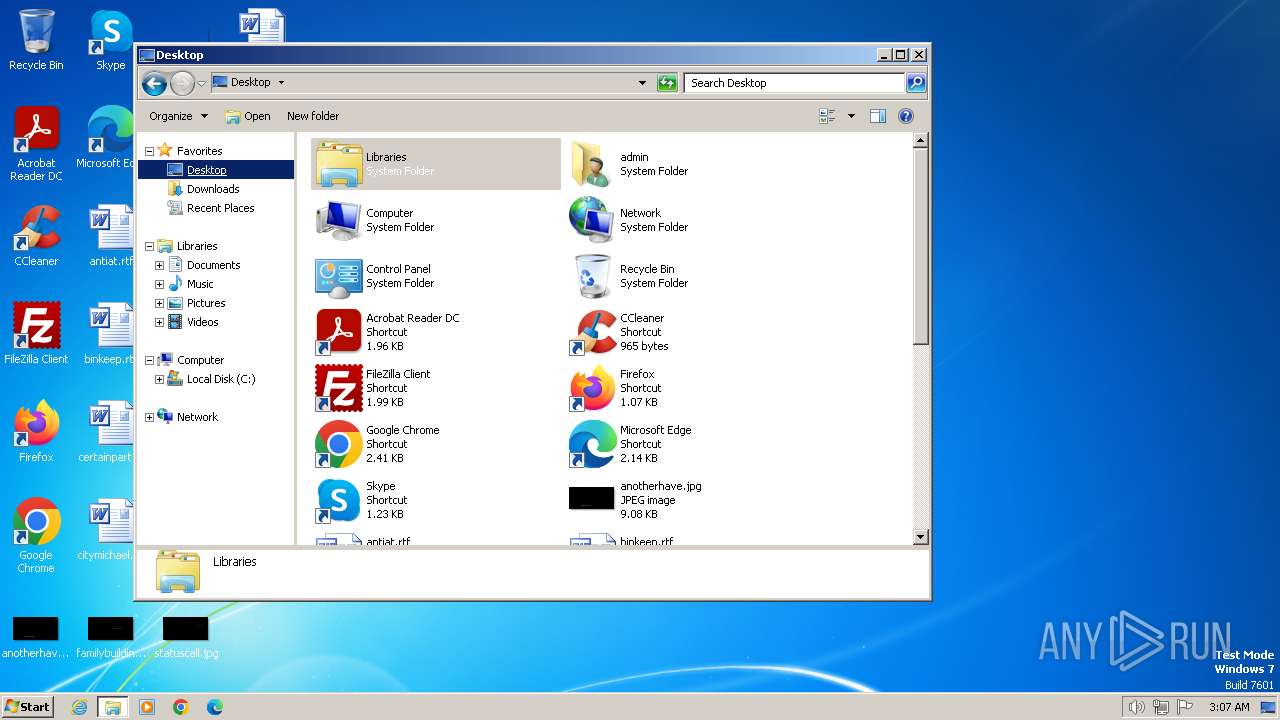Click the change view icon
The width and height of the screenshot is (1280, 720).
[x=828, y=116]
